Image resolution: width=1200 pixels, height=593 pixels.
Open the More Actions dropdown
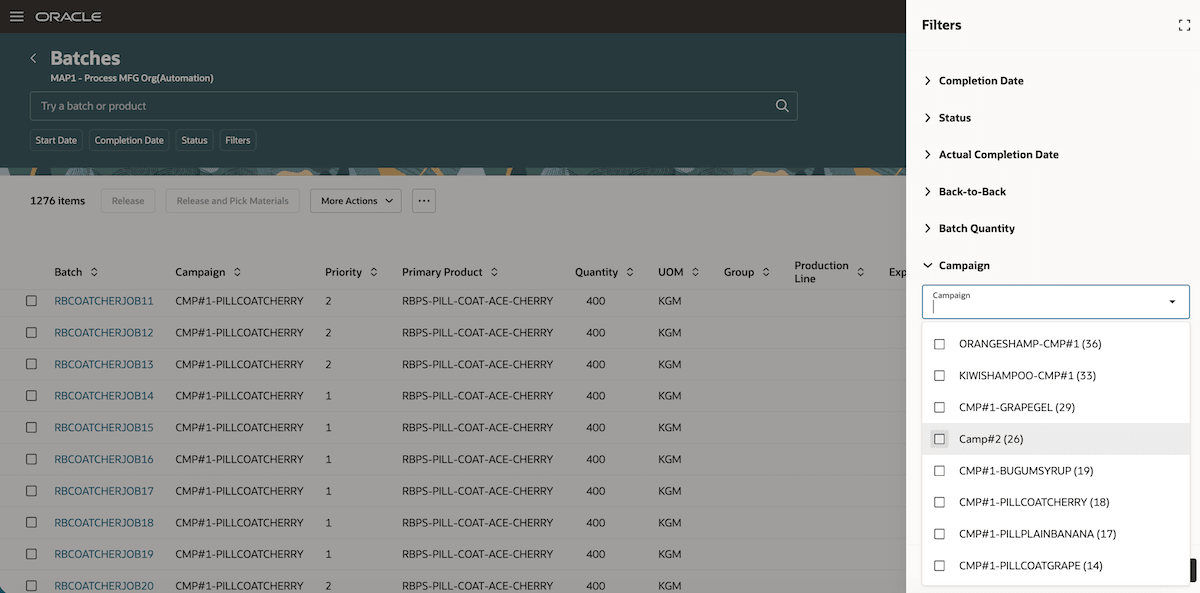[355, 201]
